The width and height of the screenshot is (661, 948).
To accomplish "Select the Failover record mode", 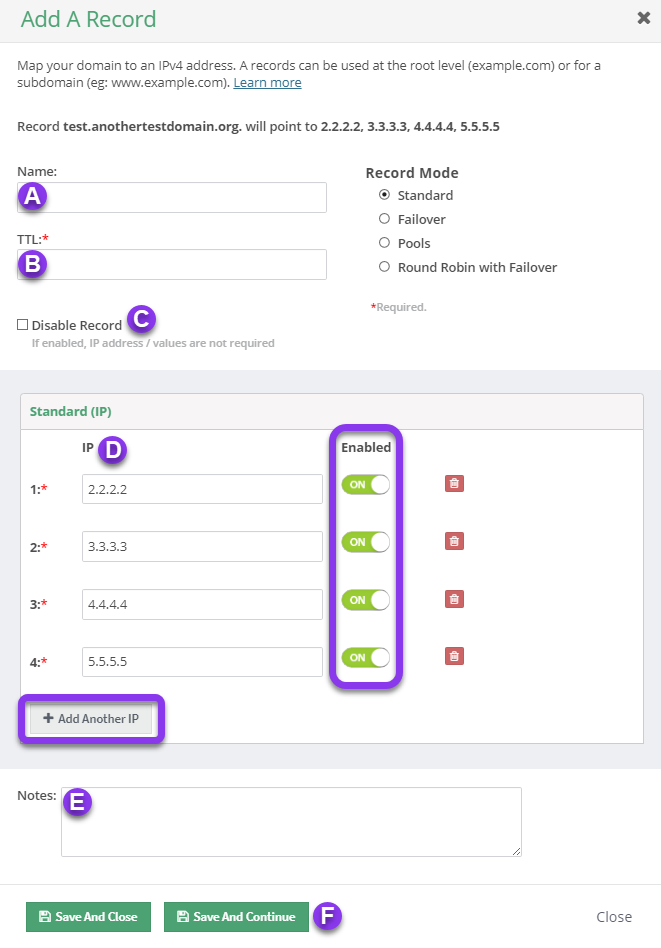I will pos(384,219).
